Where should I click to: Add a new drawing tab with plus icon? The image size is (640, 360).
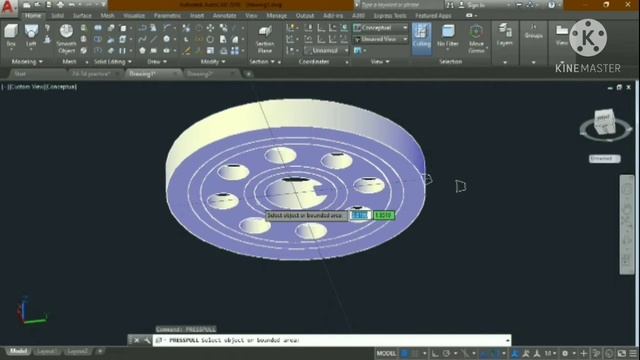(x=248, y=74)
